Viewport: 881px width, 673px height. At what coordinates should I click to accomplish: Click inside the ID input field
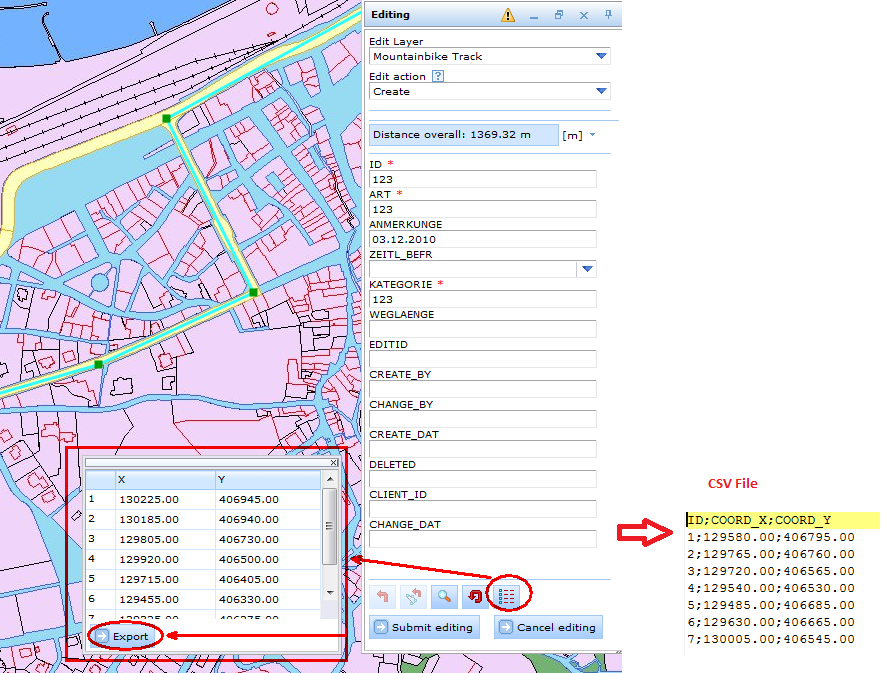pyautogui.click(x=483, y=179)
